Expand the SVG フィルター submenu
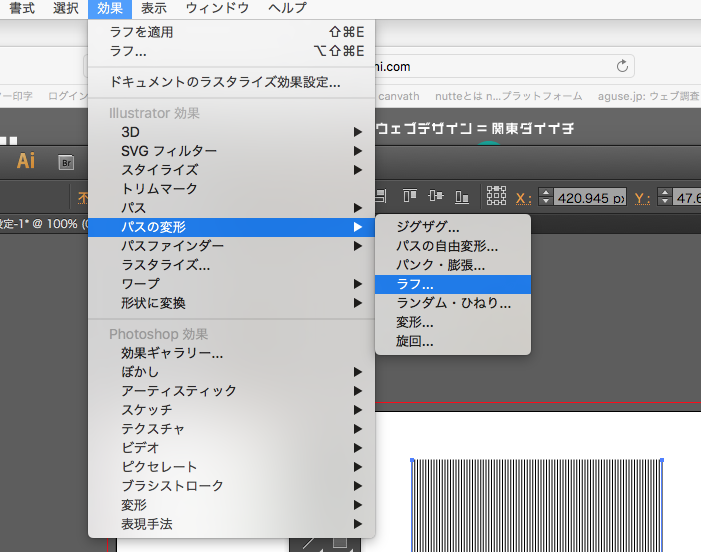The image size is (701, 552). [x=232, y=151]
